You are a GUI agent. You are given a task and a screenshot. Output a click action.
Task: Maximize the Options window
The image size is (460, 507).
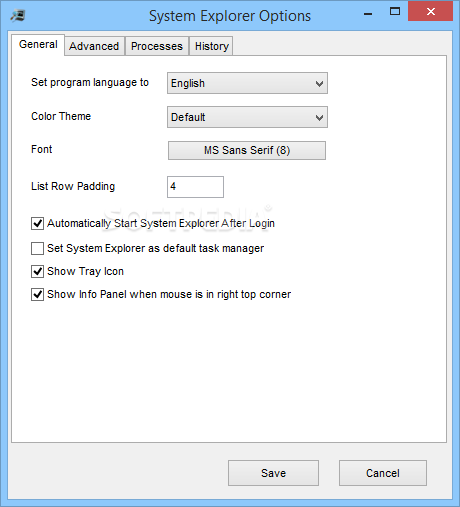395,12
